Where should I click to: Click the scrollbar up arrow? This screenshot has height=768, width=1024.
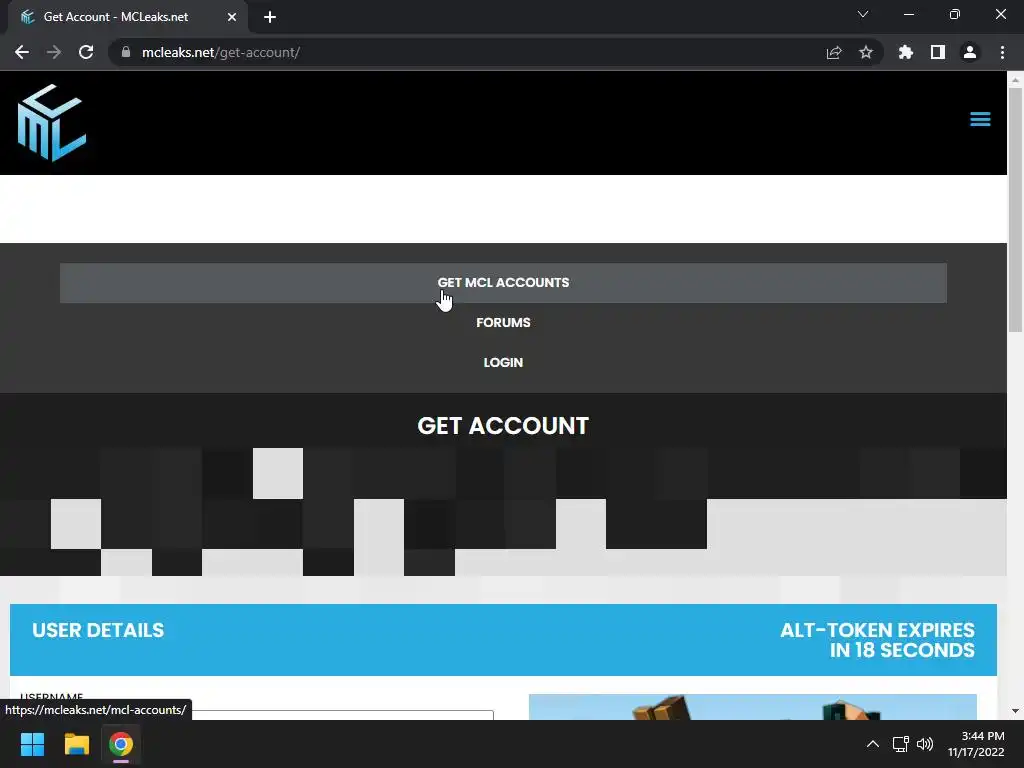tap(1015, 80)
